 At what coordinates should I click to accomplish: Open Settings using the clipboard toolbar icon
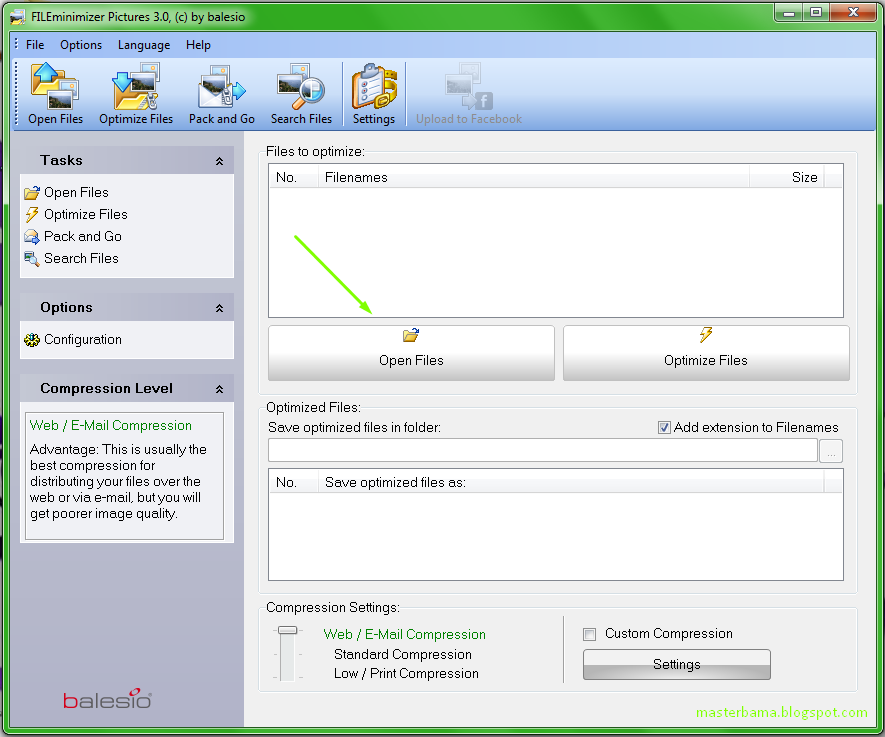click(373, 92)
